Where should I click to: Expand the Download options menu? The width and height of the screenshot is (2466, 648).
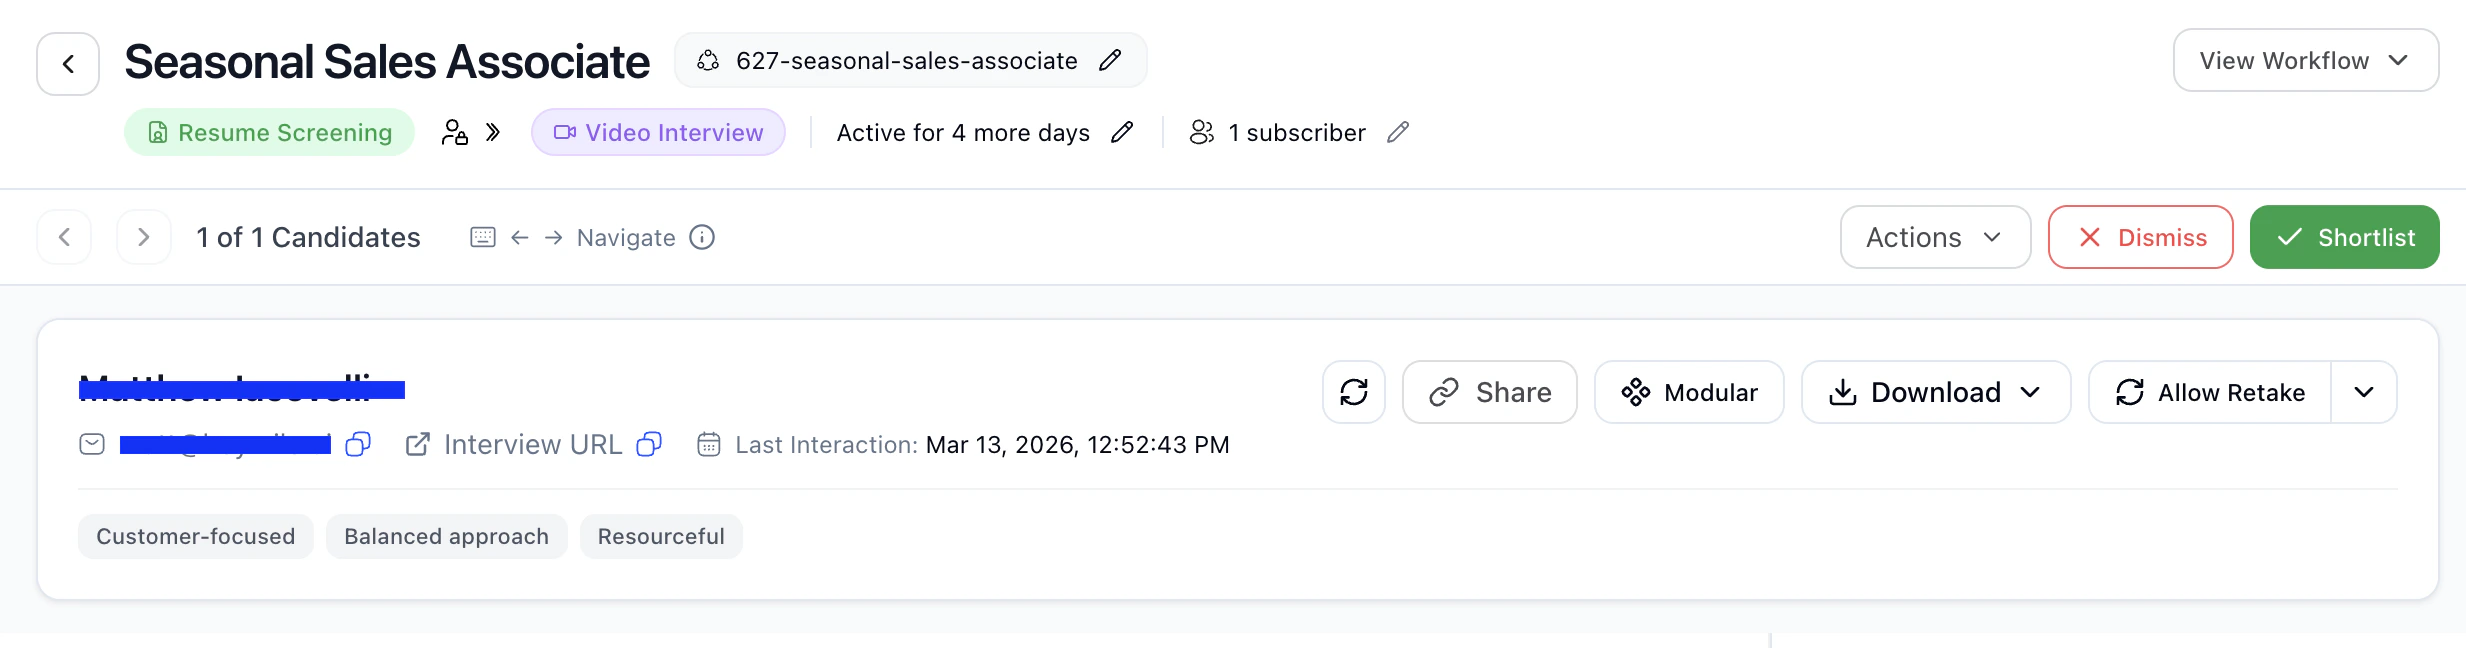pos(1936,392)
